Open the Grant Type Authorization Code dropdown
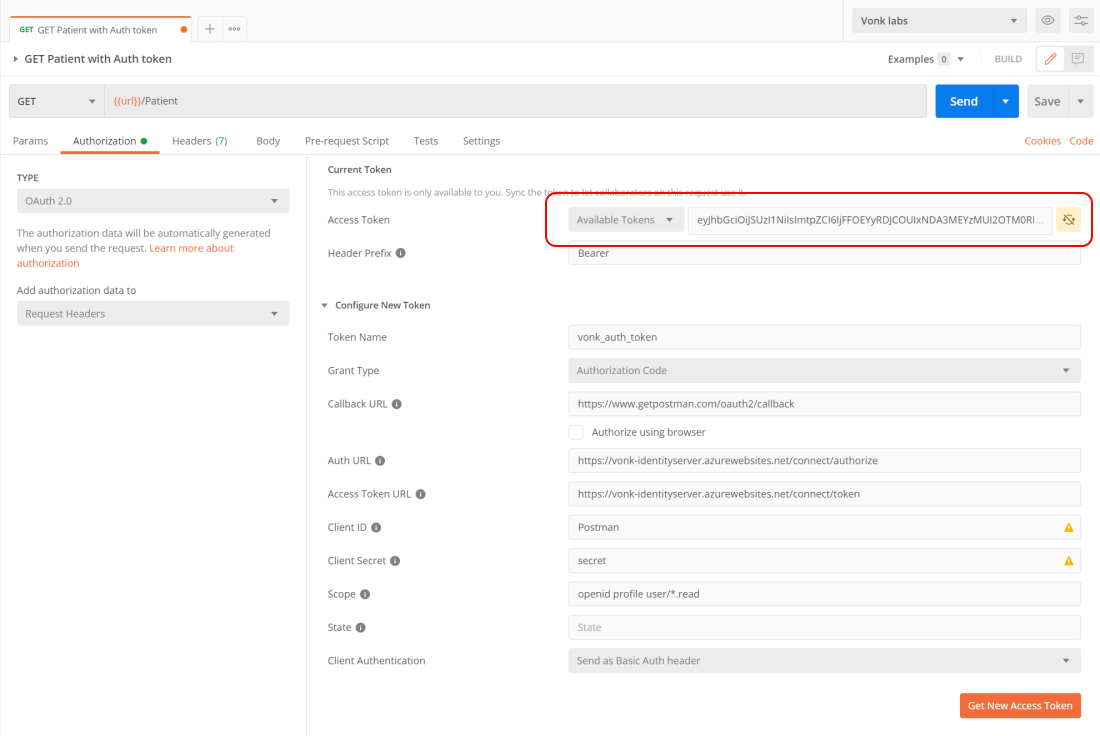 pyautogui.click(x=824, y=370)
